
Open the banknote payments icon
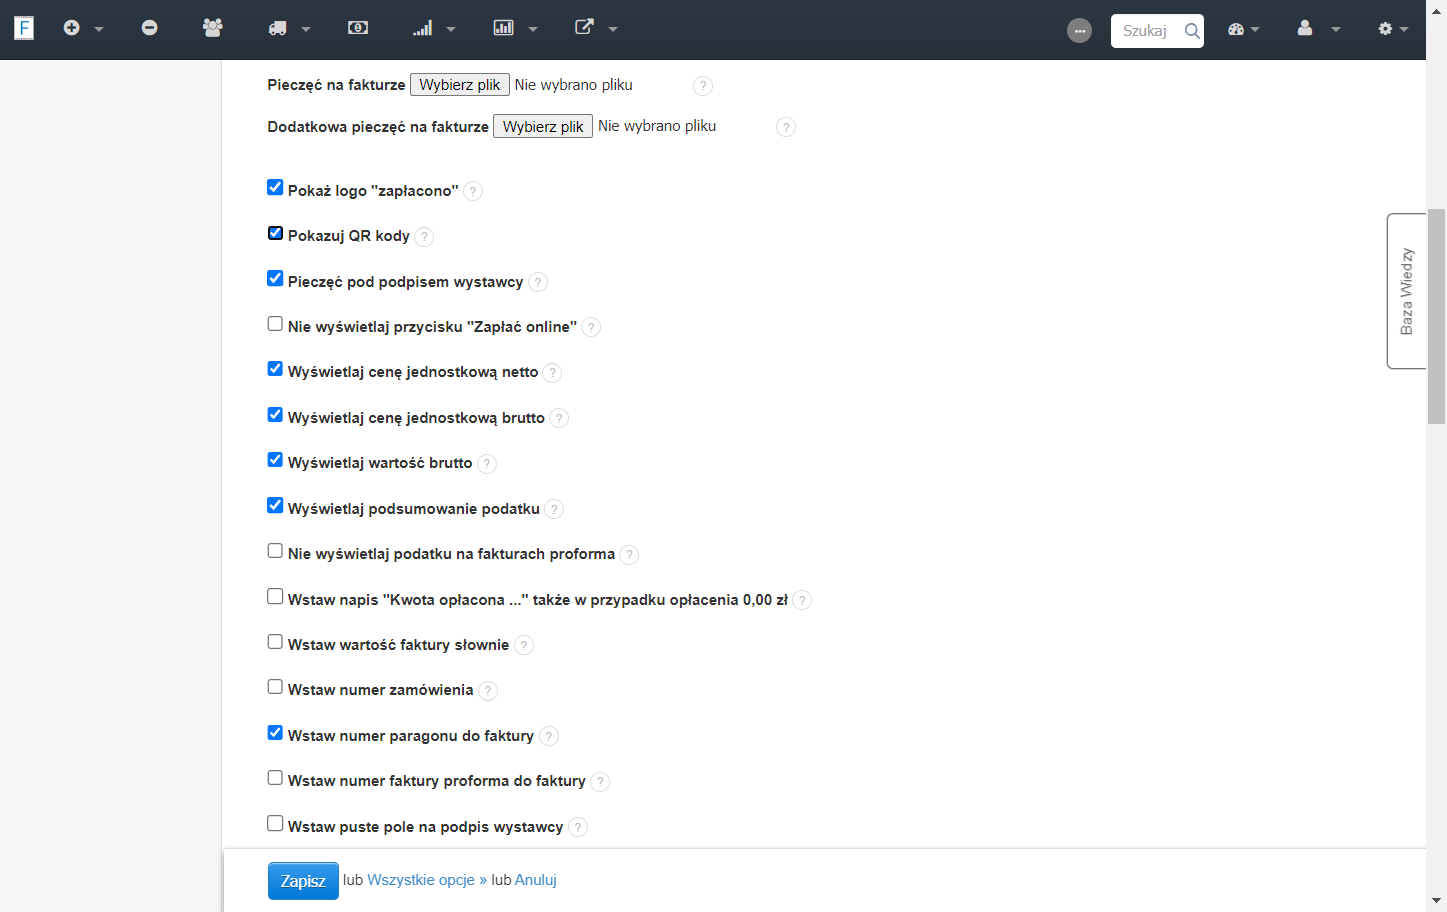358,28
